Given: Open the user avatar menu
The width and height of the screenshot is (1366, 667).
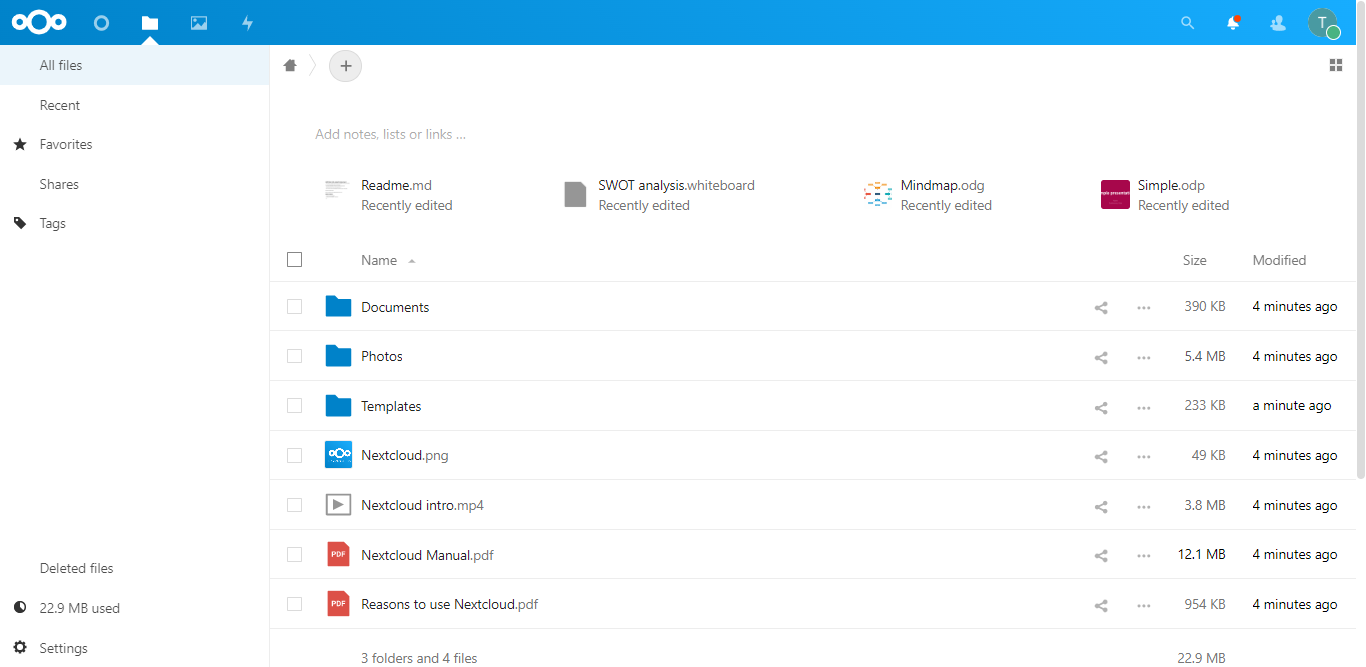Looking at the screenshot, I should tap(1323, 22).
